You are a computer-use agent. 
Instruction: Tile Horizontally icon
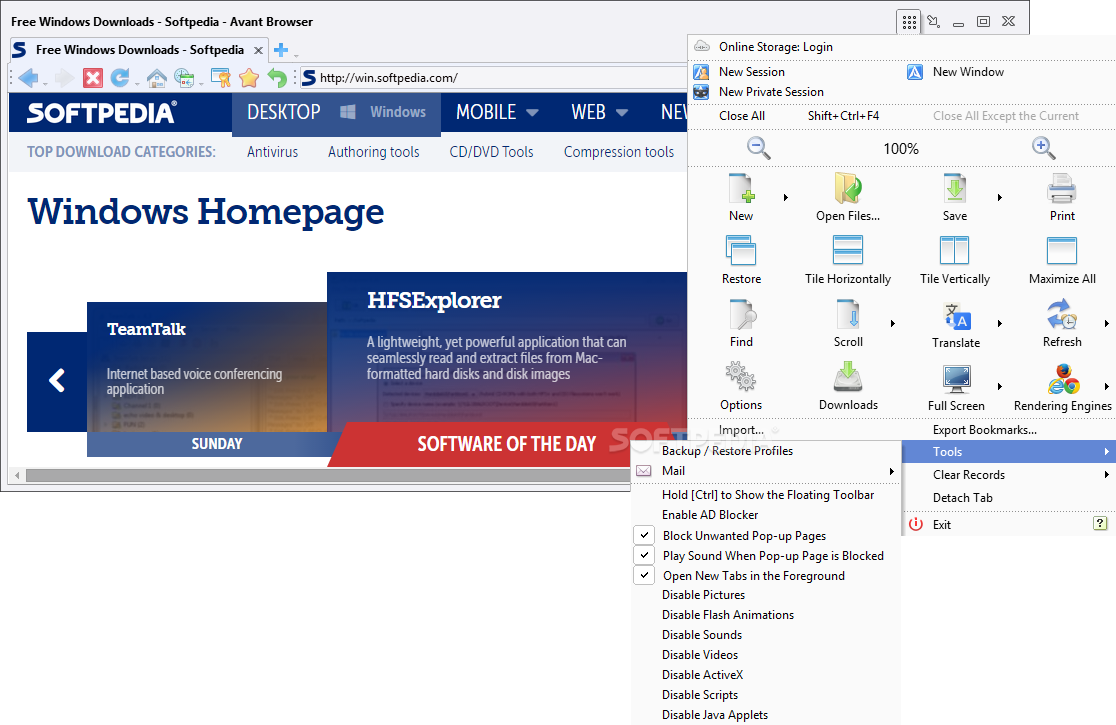pyautogui.click(x=848, y=250)
